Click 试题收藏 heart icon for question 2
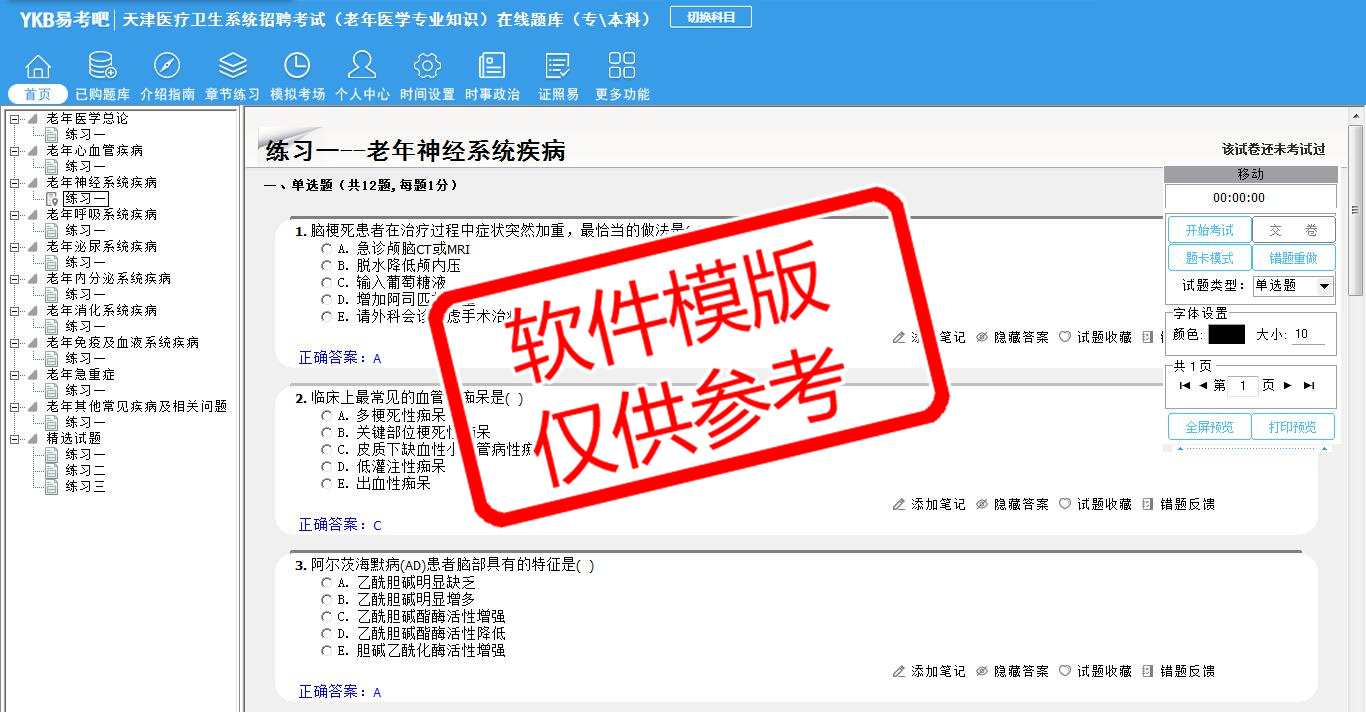Viewport: 1366px width, 712px height. [1065, 504]
